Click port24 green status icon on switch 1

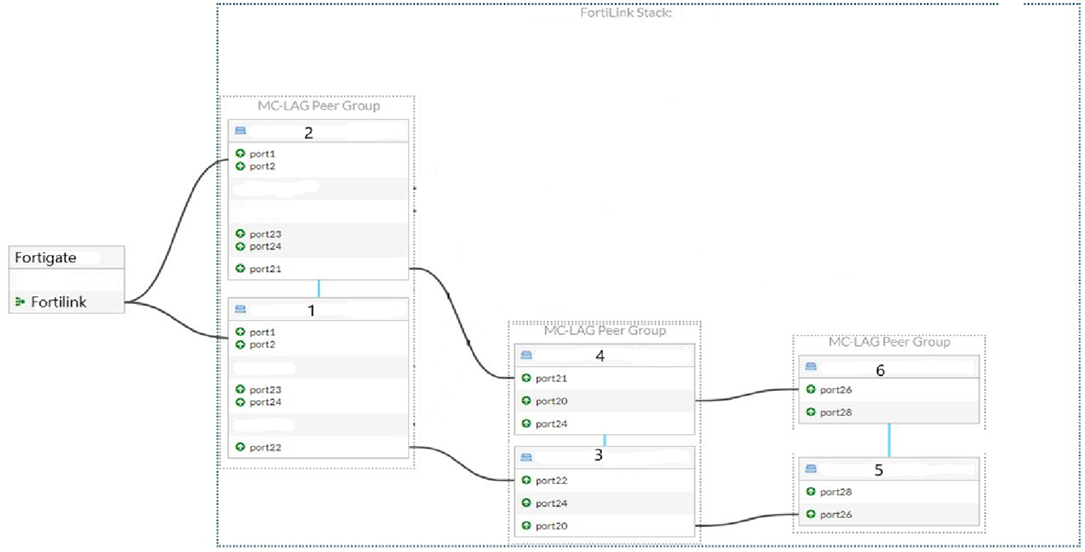tap(240, 402)
